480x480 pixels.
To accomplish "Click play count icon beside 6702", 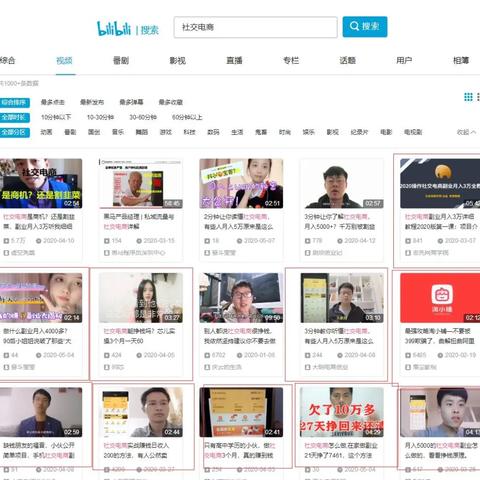I will [207, 355].
